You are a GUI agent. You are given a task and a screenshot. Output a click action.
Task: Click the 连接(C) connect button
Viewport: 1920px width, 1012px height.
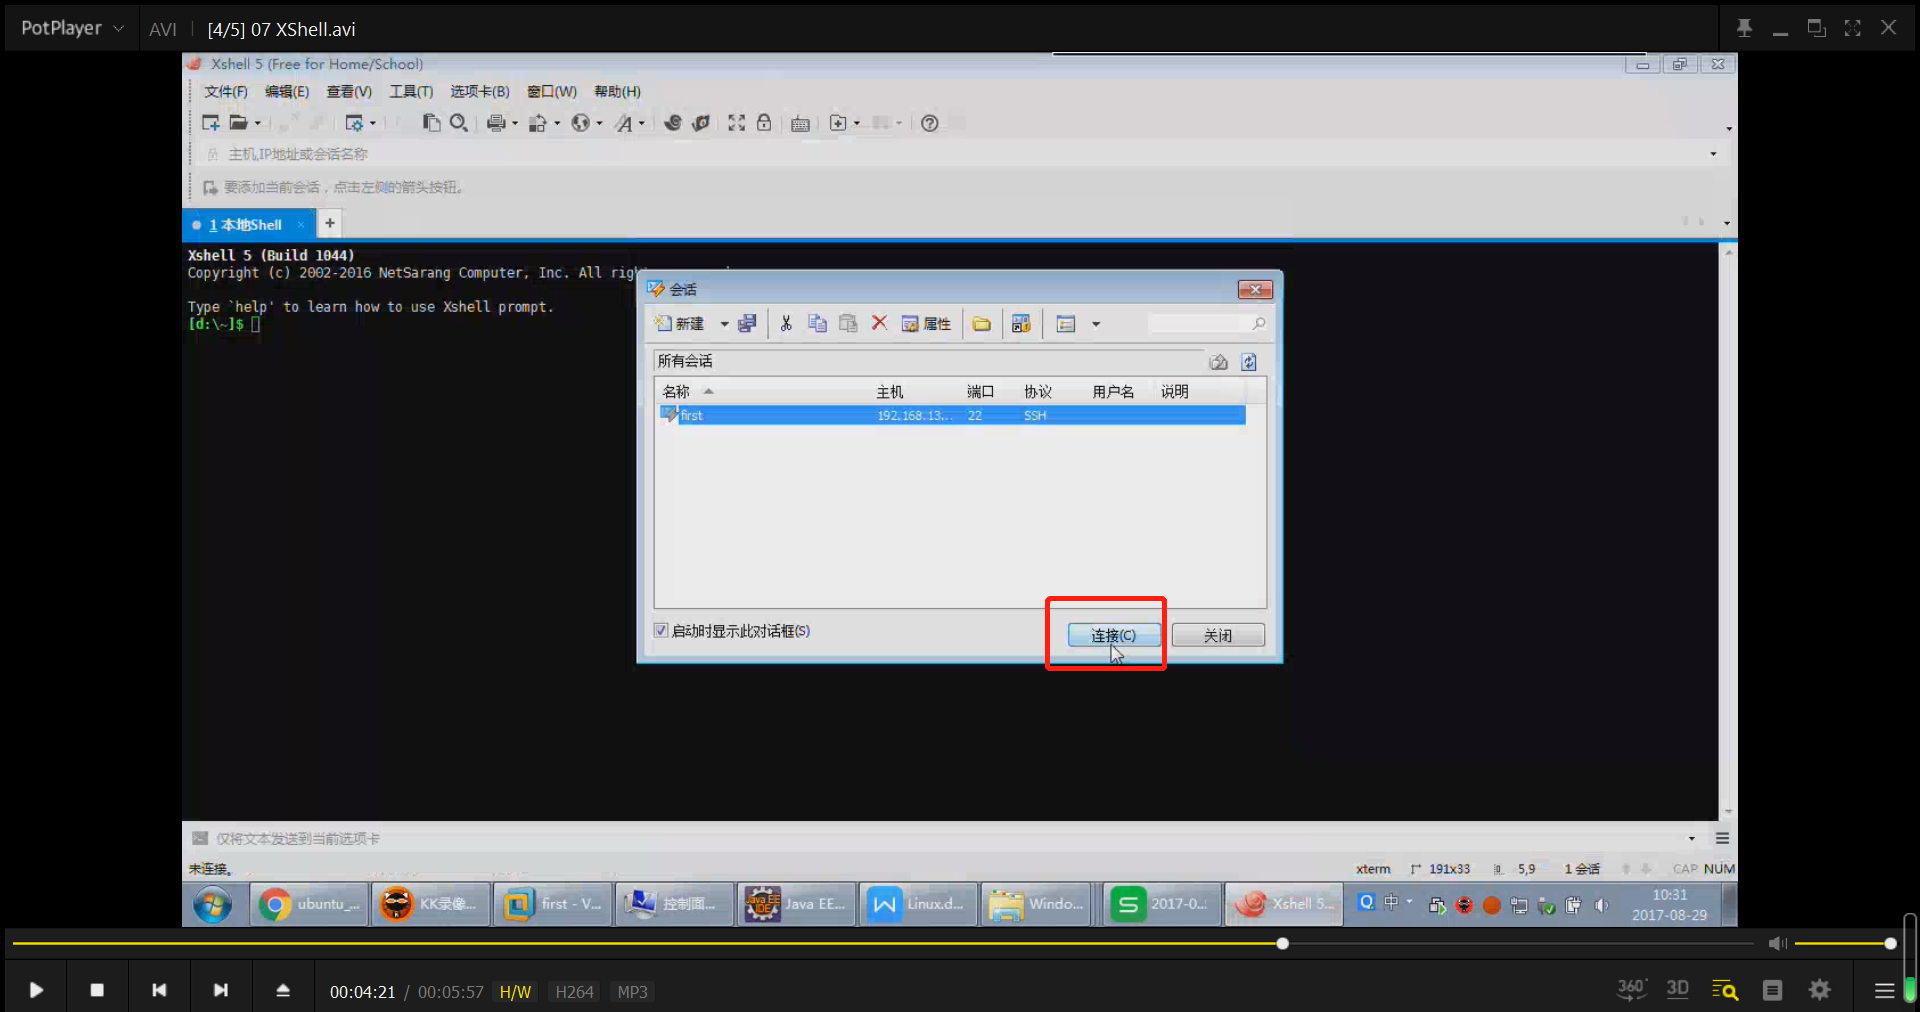[1113, 635]
